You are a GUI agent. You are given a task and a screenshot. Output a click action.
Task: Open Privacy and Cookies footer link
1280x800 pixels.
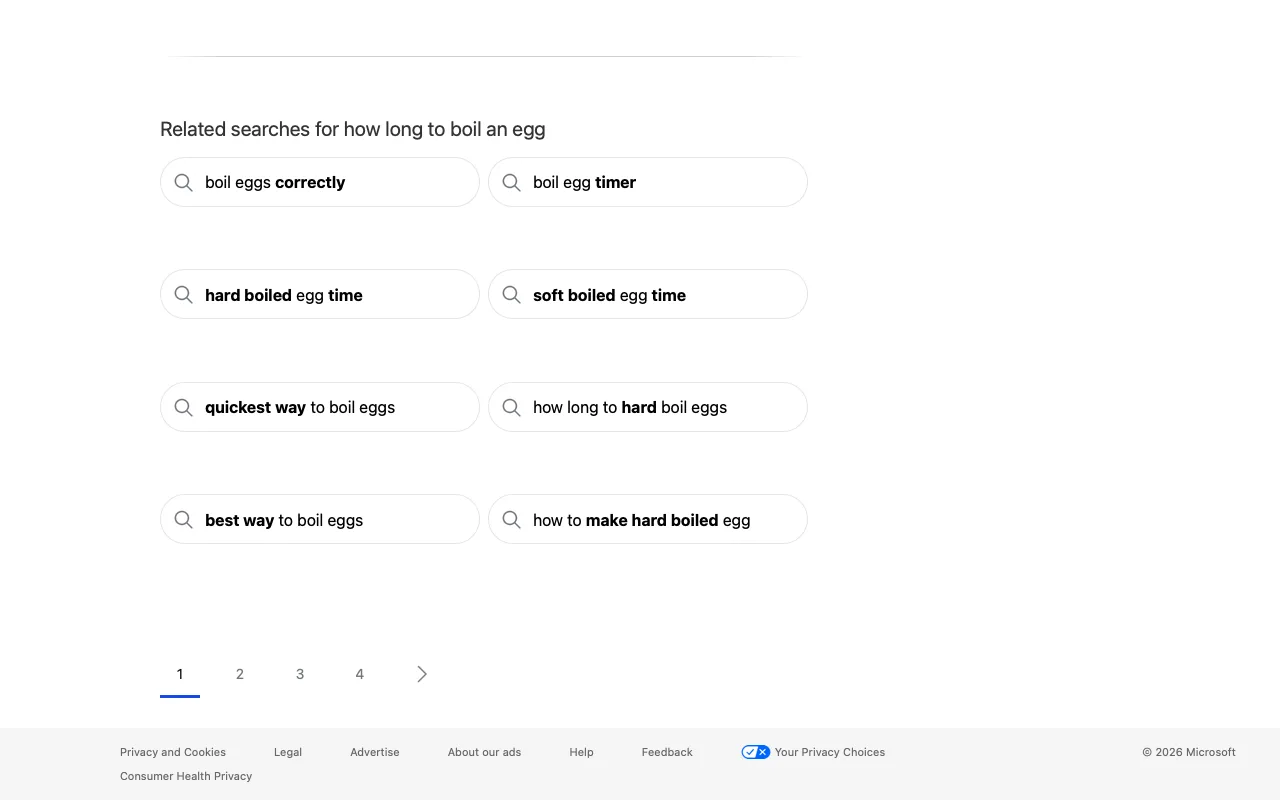[x=173, y=752]
